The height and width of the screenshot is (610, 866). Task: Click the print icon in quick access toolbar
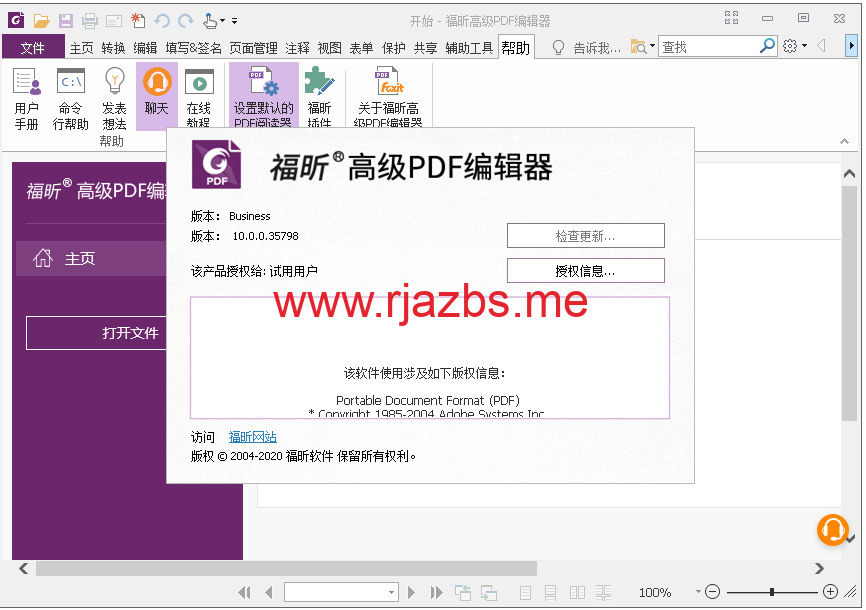coord(89,21)
